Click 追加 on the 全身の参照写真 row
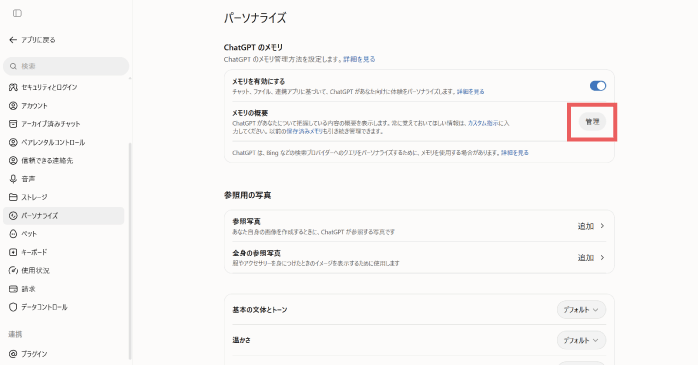The height and width of the screenshot is (365, 698). [x=586, y=258]
